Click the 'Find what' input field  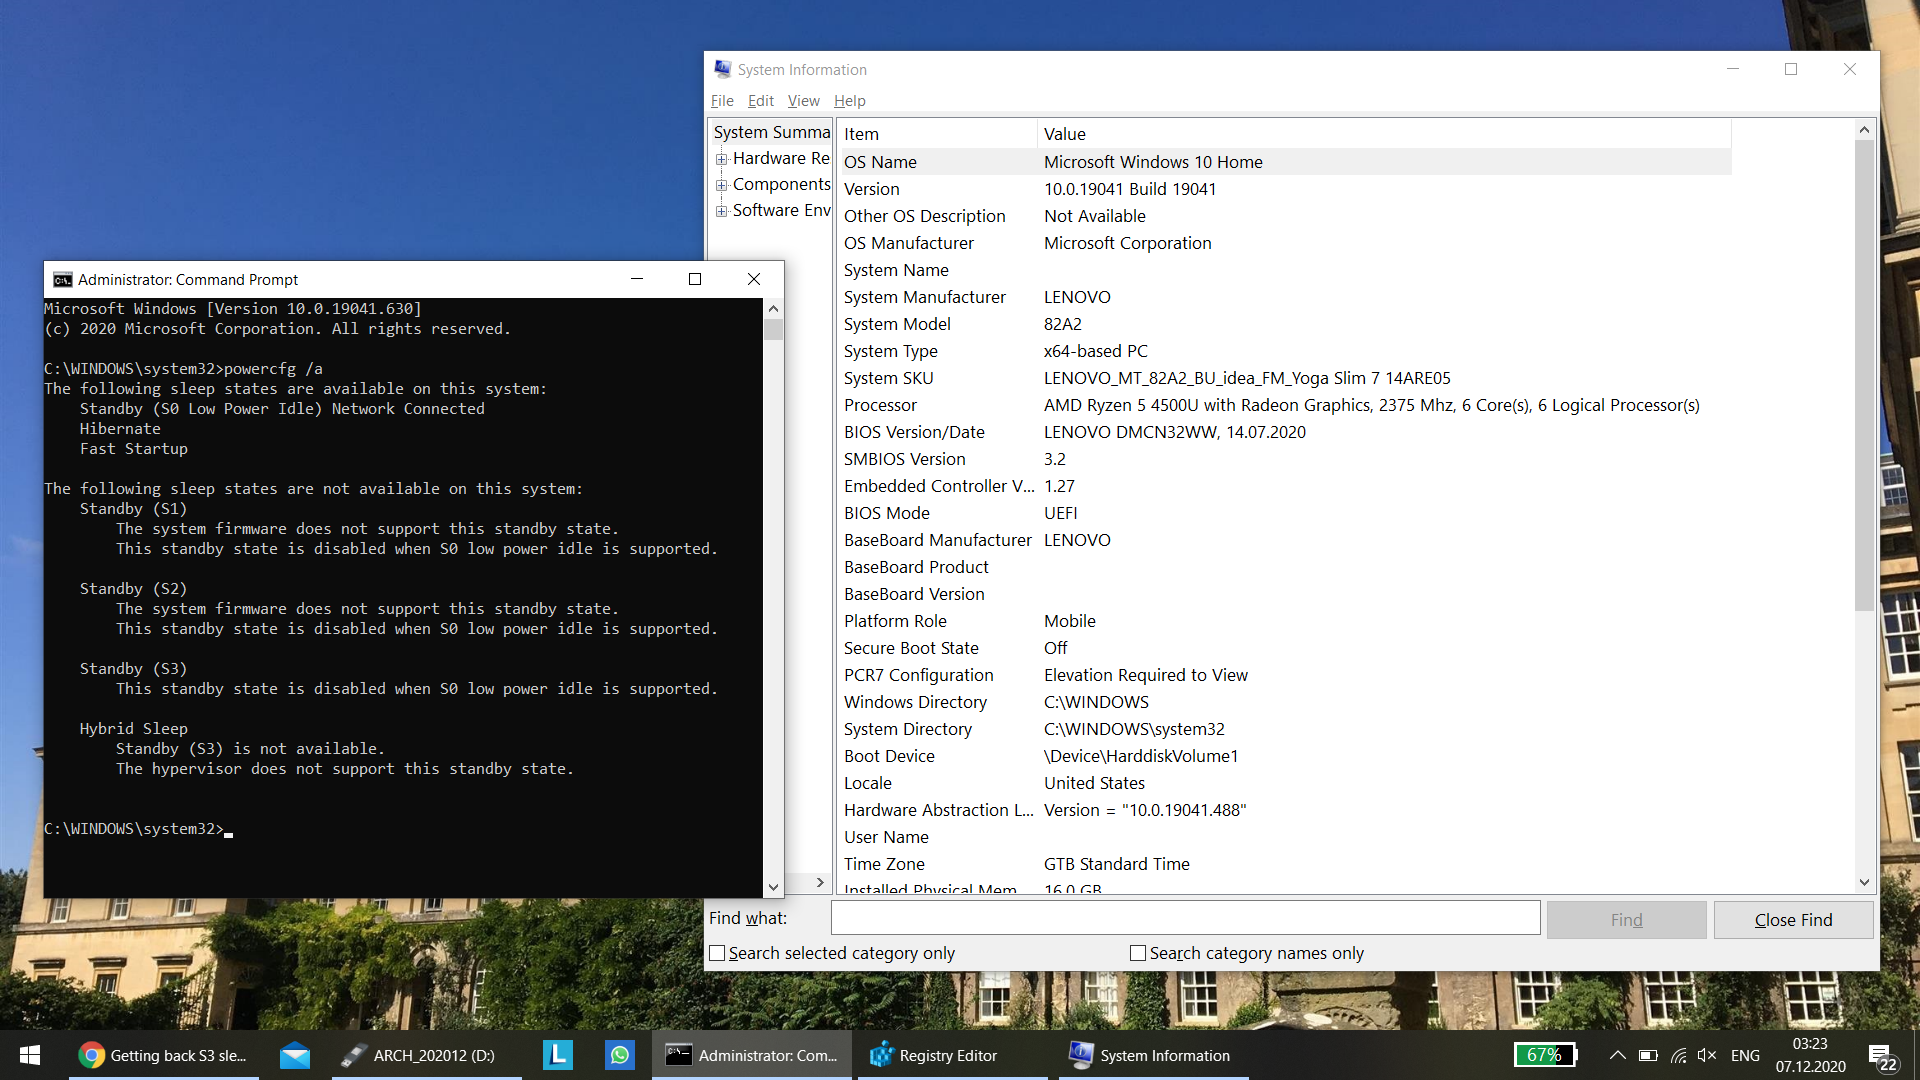(x=1185, y=918)
